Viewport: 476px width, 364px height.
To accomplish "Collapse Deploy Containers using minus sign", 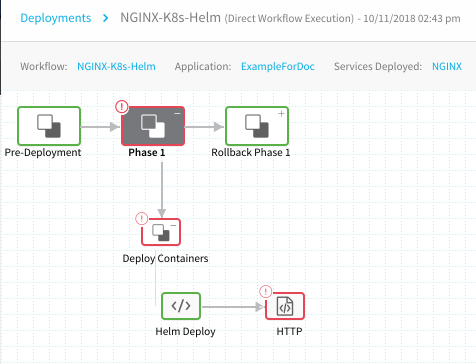I will coord(173,225).
